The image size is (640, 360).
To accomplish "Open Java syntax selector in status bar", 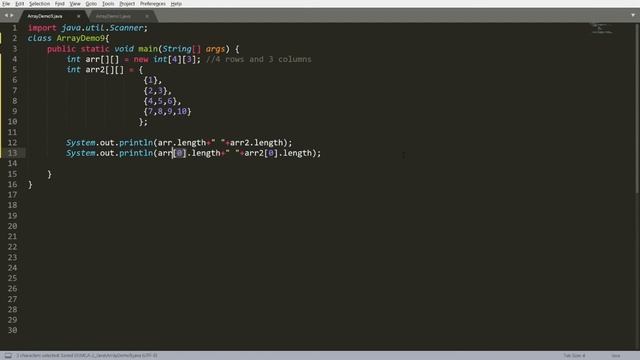I will point(616,356).
